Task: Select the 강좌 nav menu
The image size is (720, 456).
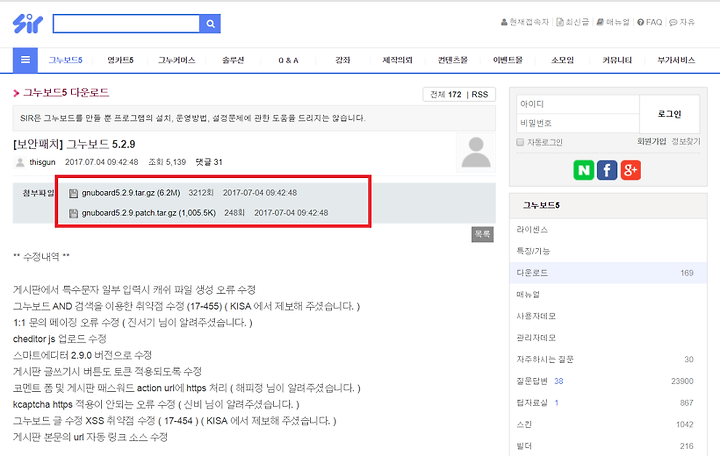Action: (343, 60)
